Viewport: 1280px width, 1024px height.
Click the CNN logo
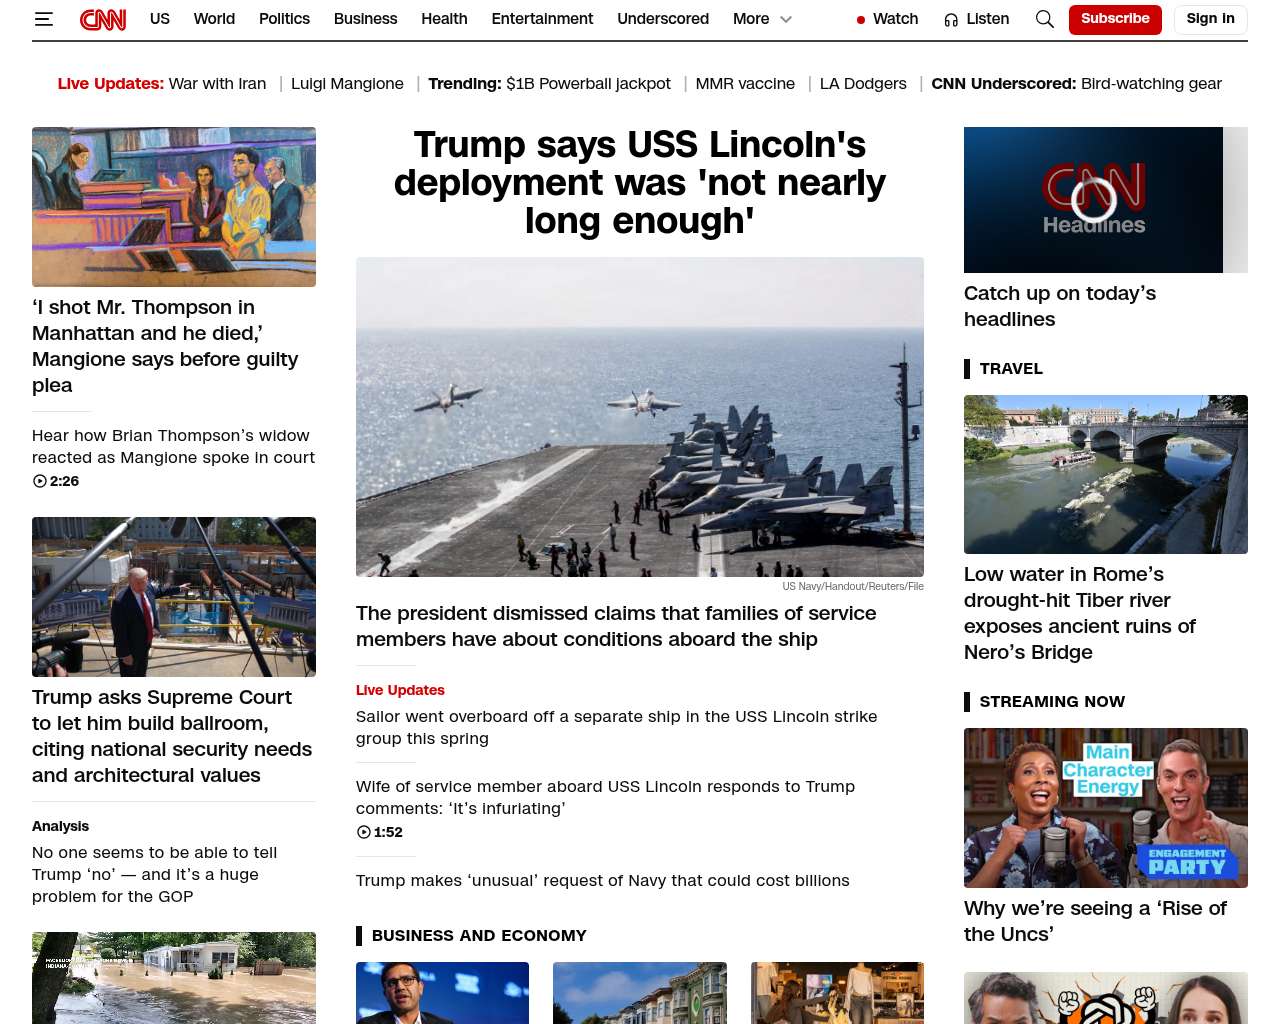click(x=103, y=19)
